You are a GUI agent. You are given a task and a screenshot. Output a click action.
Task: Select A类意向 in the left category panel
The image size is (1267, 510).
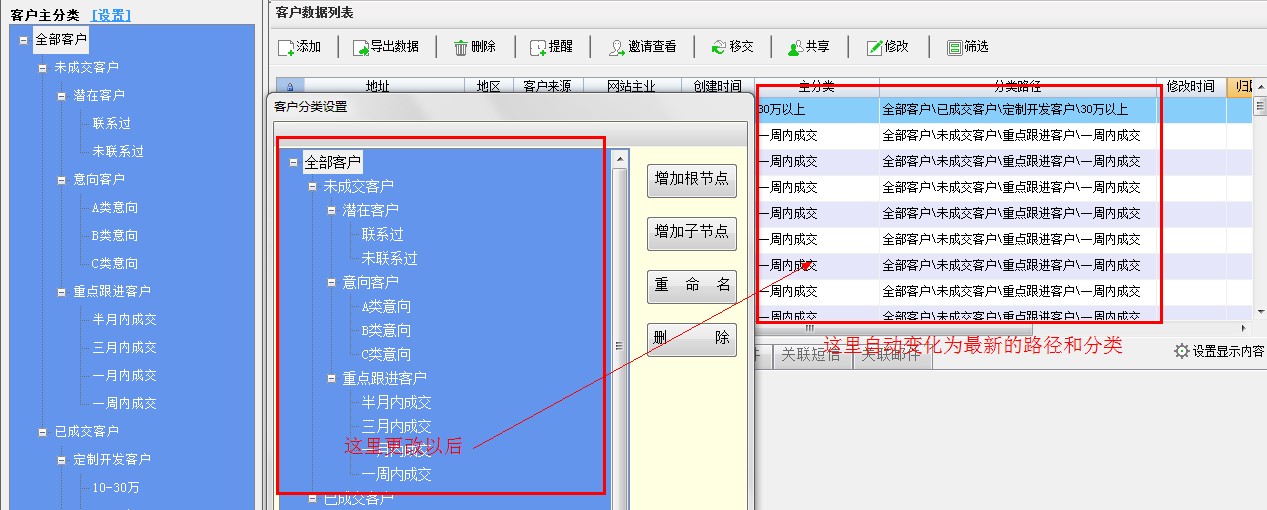click(115, 208)
